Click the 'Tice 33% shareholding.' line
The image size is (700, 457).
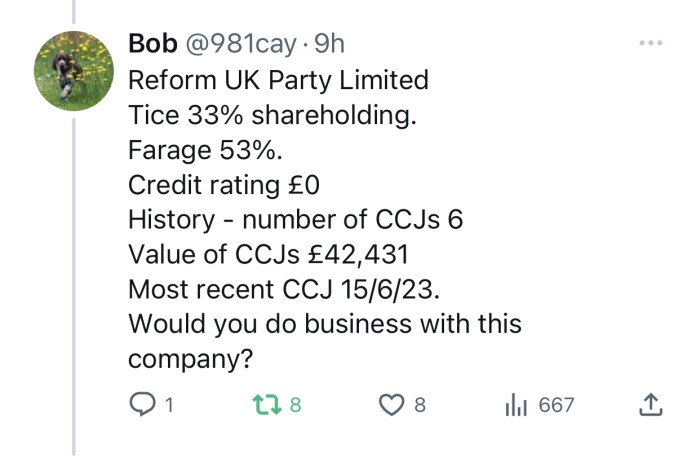(x=272, y=115)
